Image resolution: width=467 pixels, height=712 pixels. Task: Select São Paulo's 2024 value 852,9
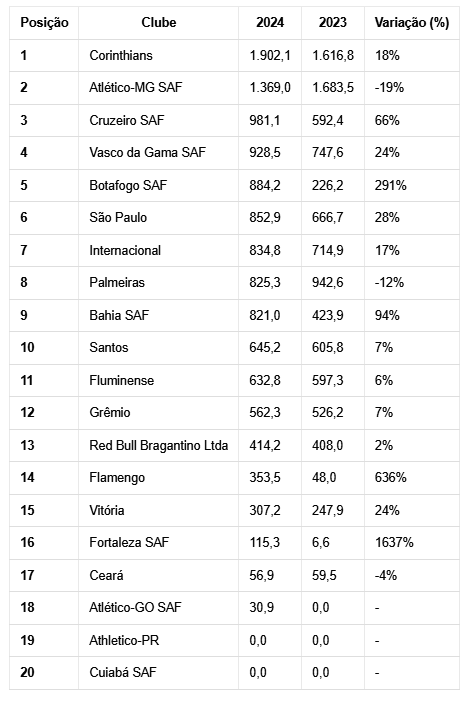pos(265,217)
